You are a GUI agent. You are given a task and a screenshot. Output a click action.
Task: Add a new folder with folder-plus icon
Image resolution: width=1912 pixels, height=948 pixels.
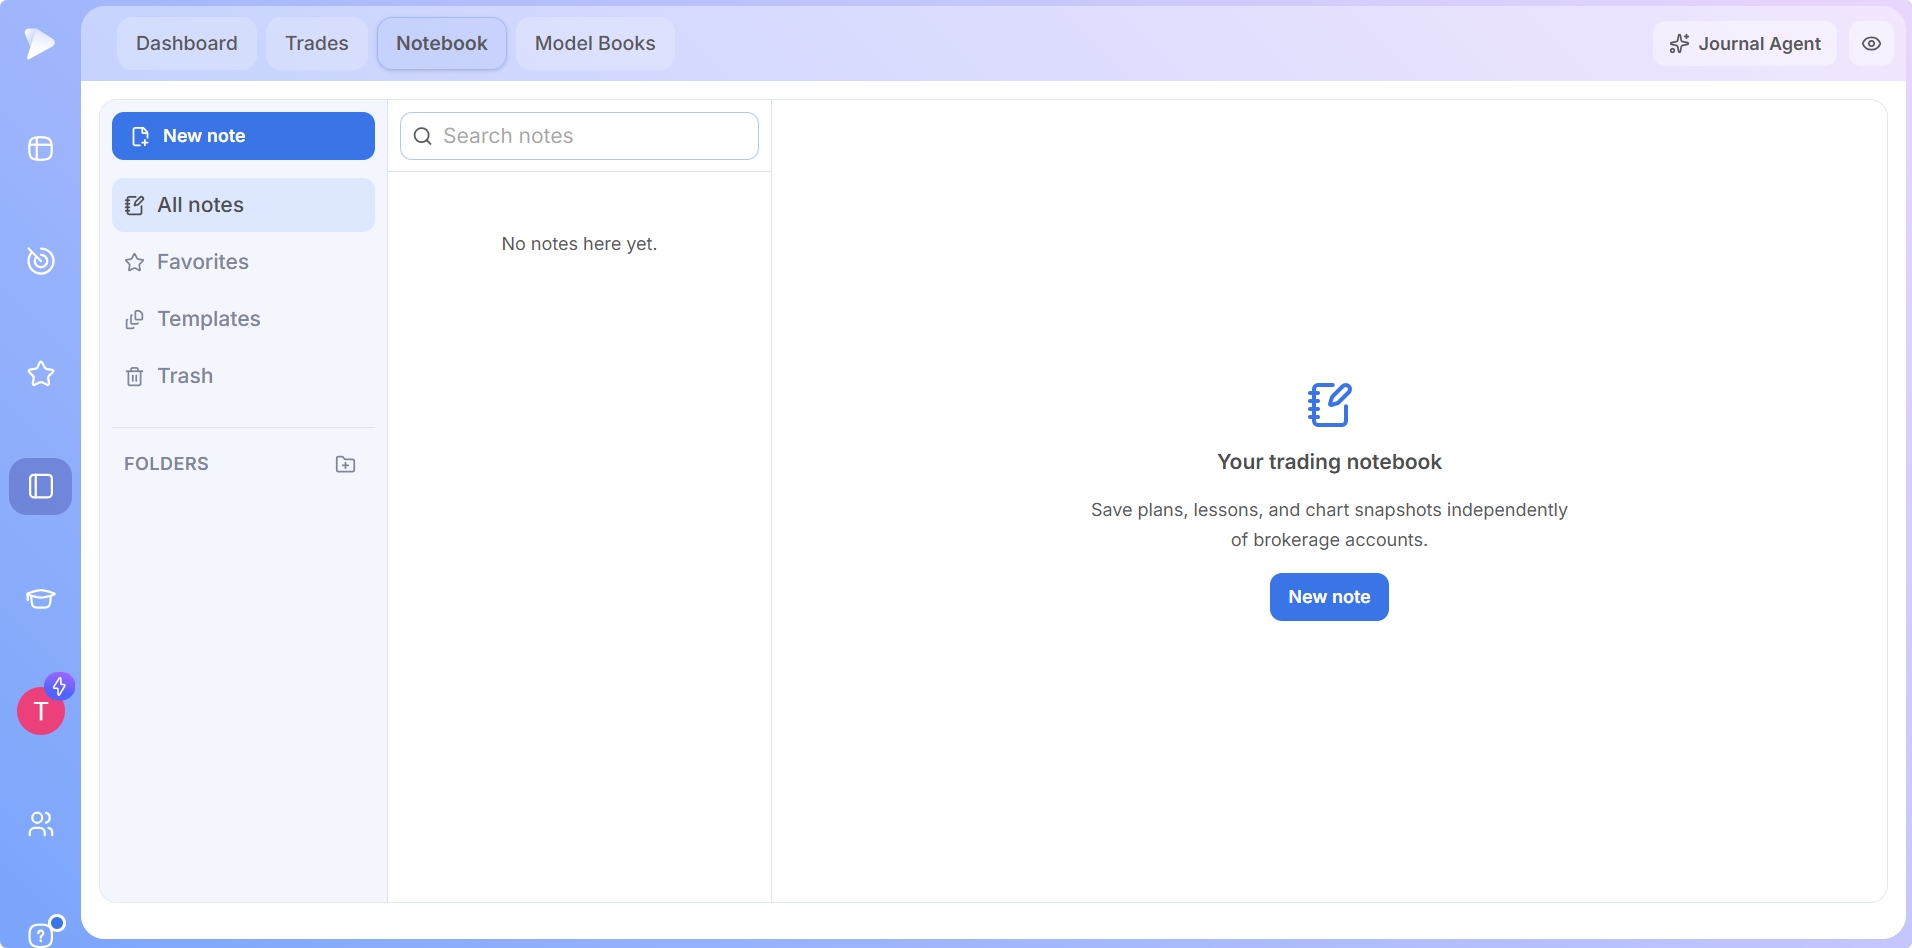[x=345, y=464]
